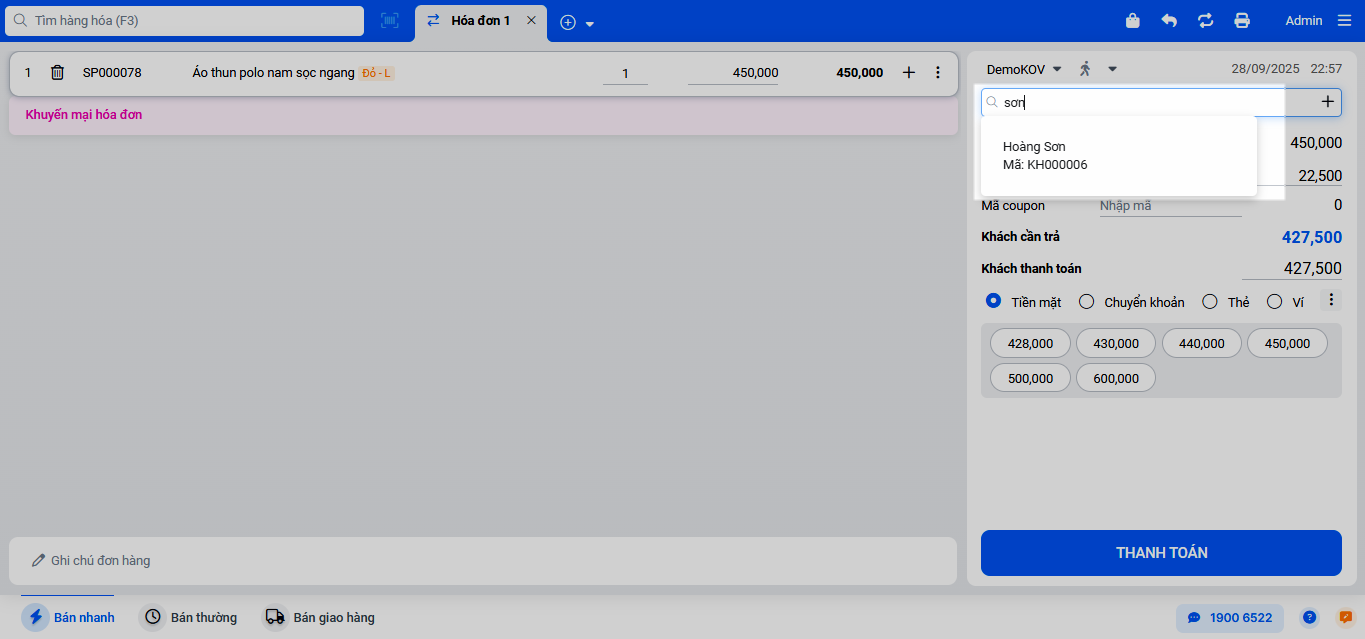Choose the 600,000 quick amount
The height and width of the screenshot is (639, 1365).
pyautogui.click(x=1116, y=378)
